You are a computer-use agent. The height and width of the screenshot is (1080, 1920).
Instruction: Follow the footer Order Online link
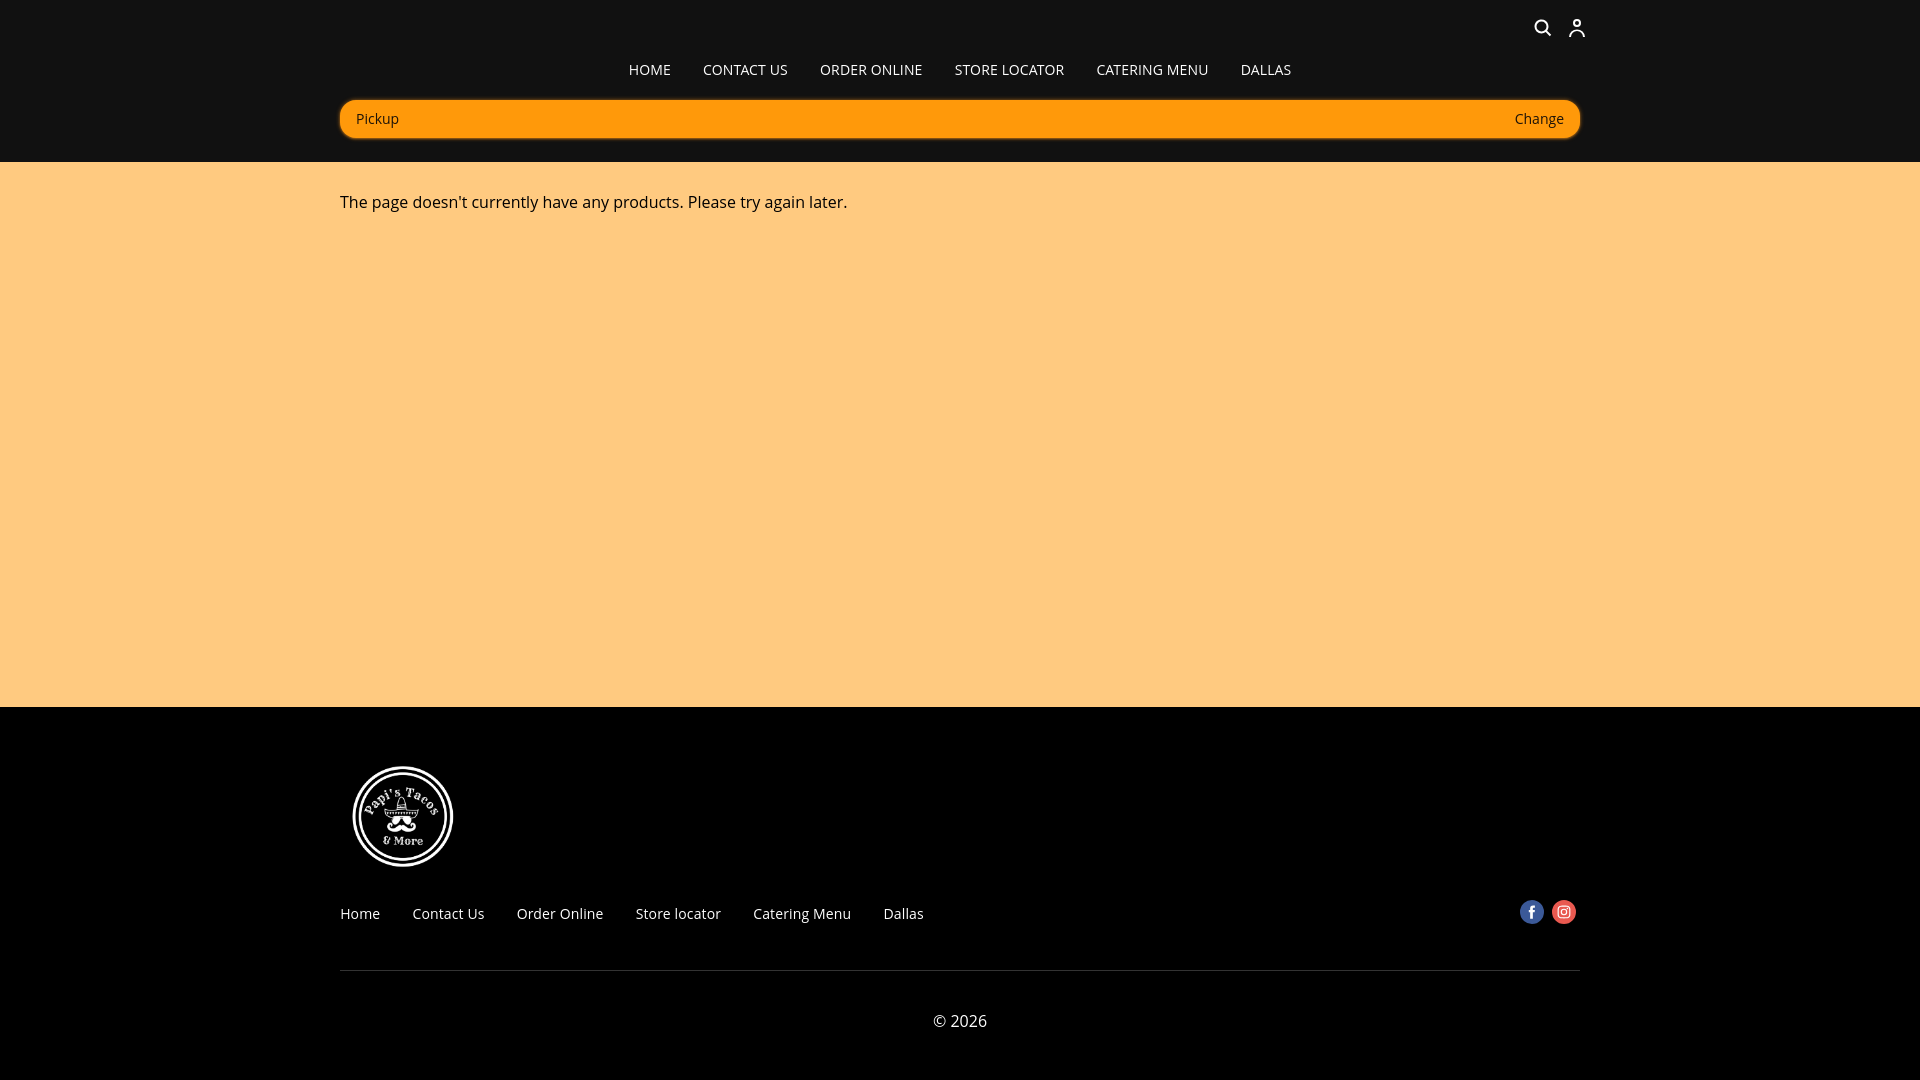coord(560,914)
